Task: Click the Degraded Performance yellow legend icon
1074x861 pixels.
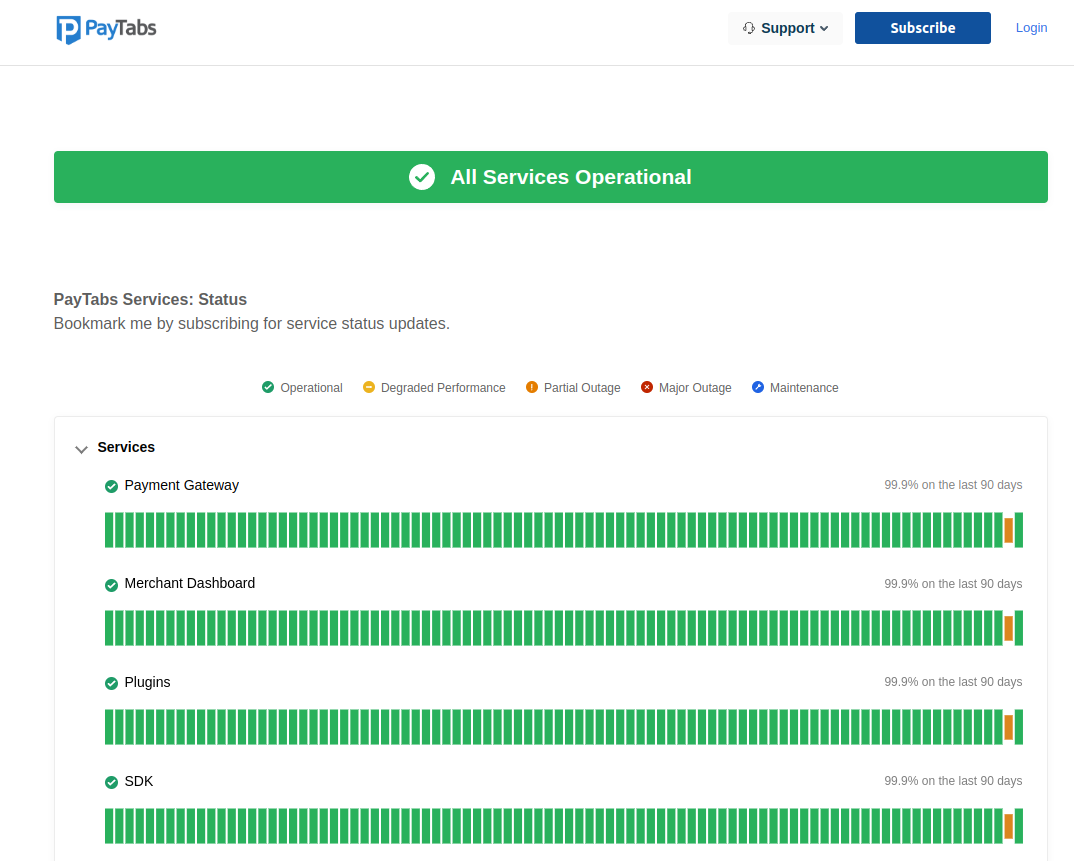Action: click(x=368, y=387)
